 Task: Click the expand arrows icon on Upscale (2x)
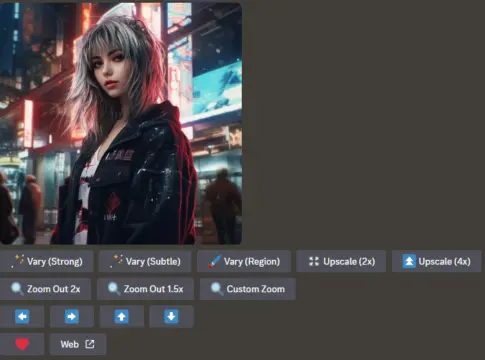coord(314,261)
